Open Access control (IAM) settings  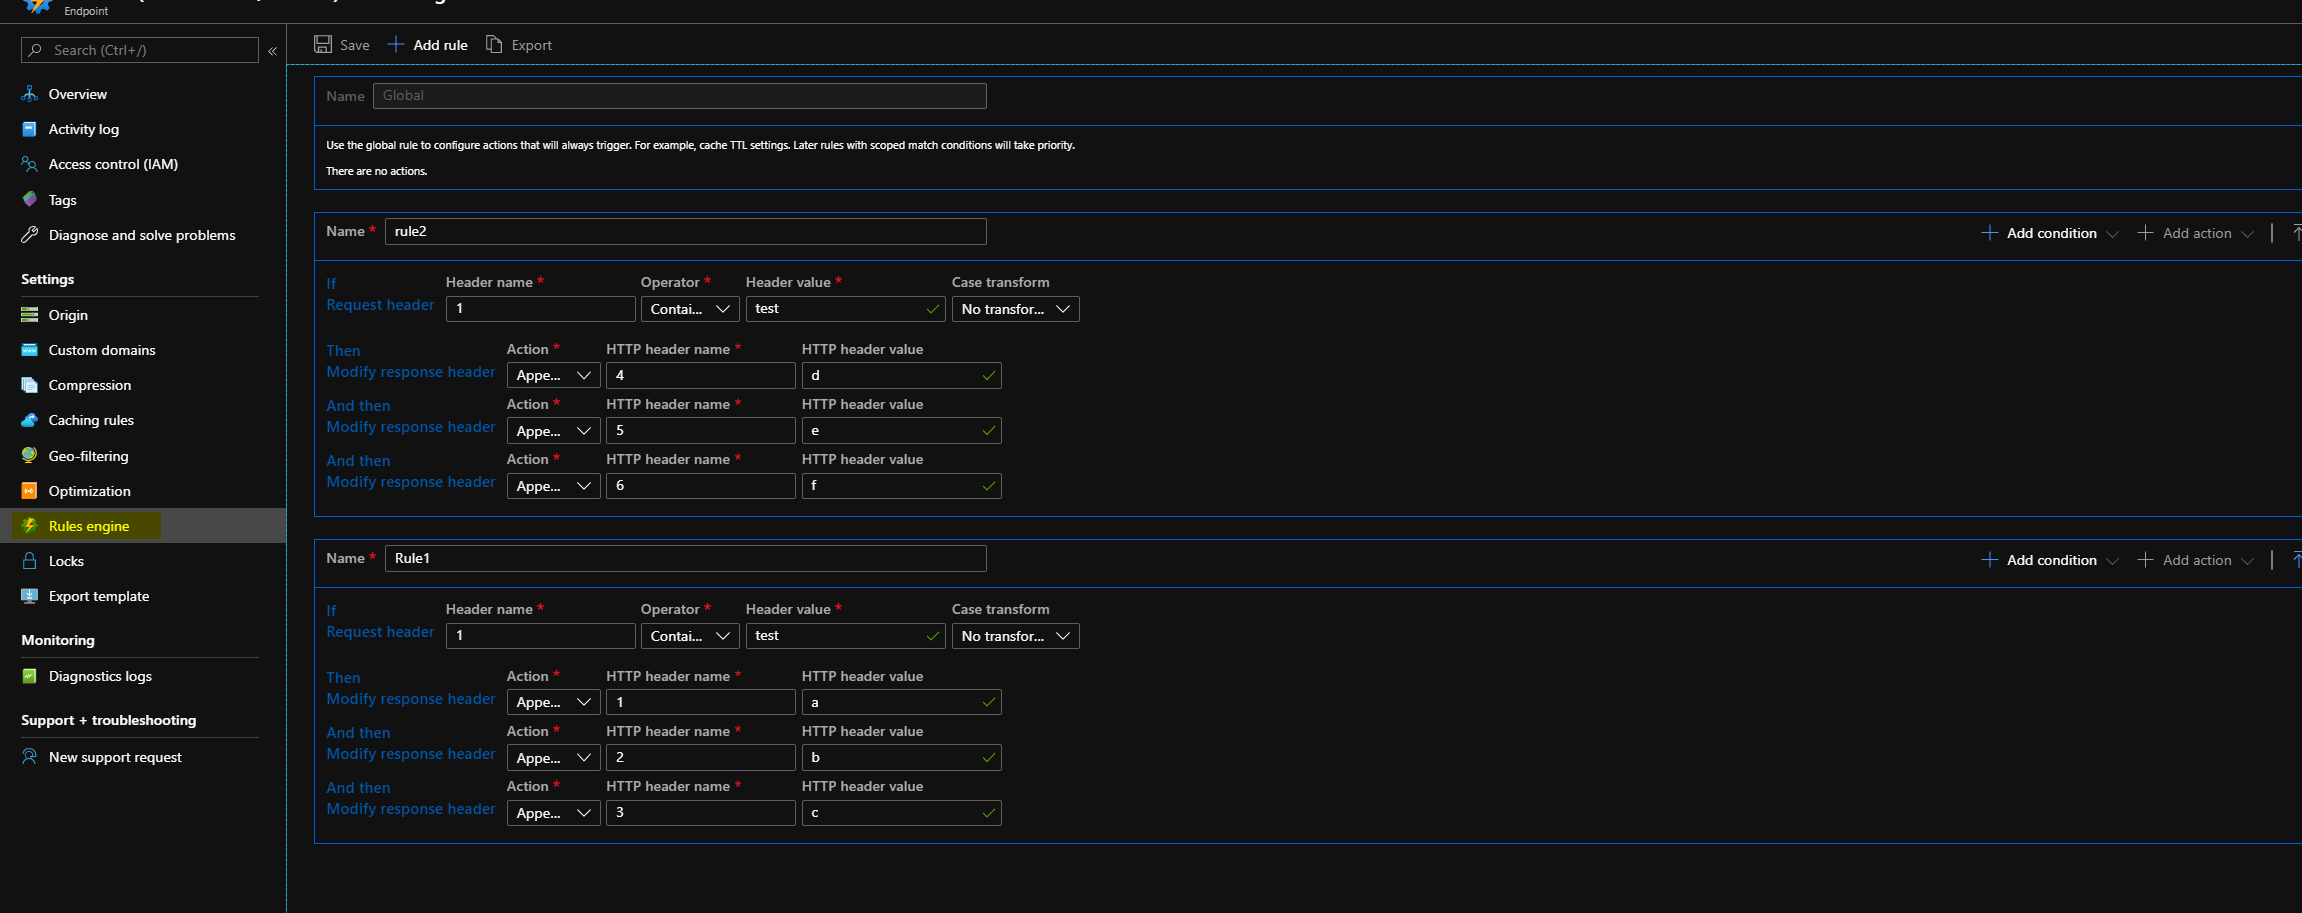coord(29,164)
